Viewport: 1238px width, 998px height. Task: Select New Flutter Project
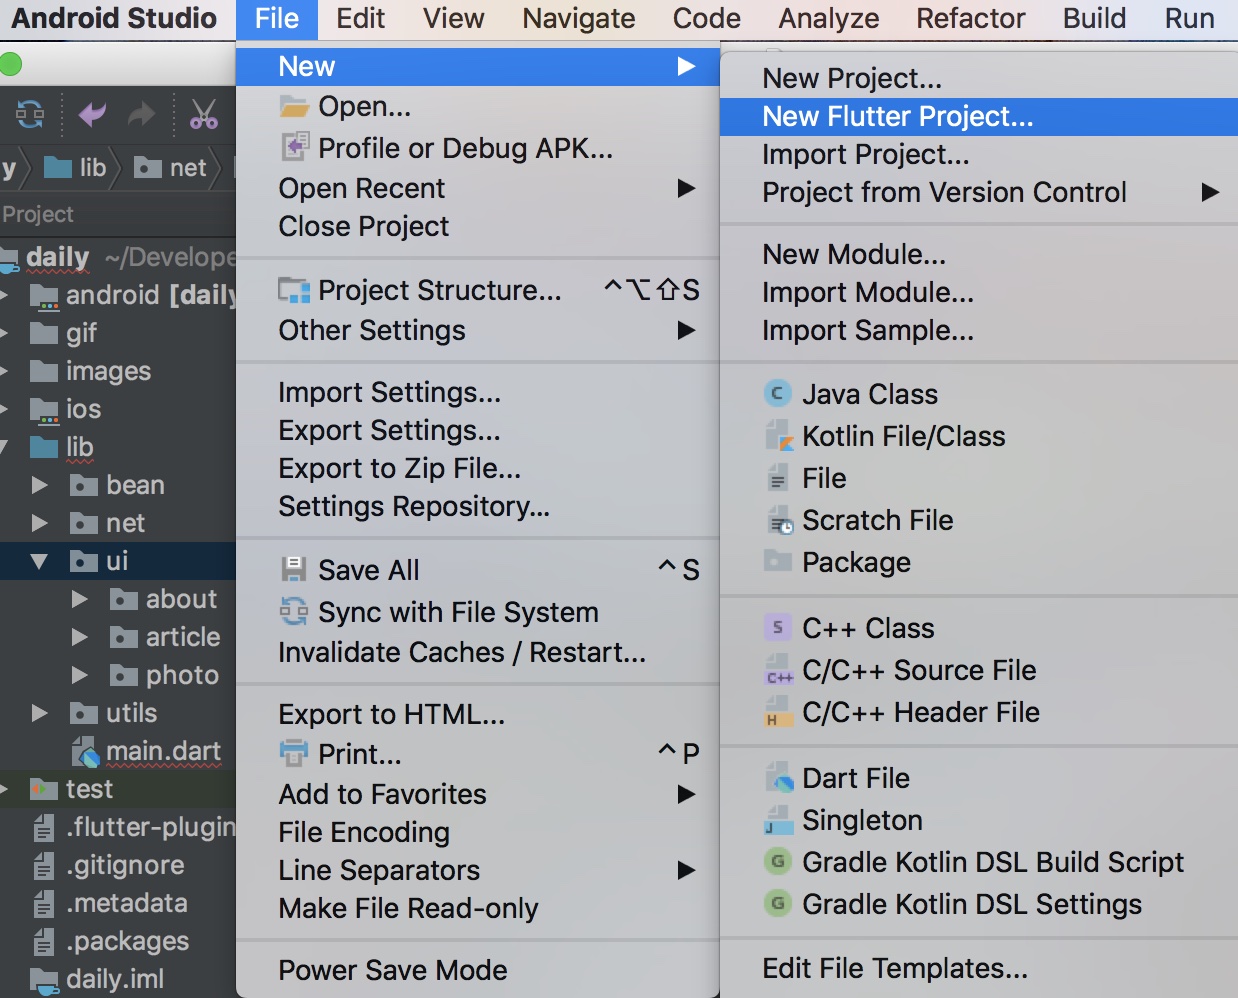coord(979,116)
